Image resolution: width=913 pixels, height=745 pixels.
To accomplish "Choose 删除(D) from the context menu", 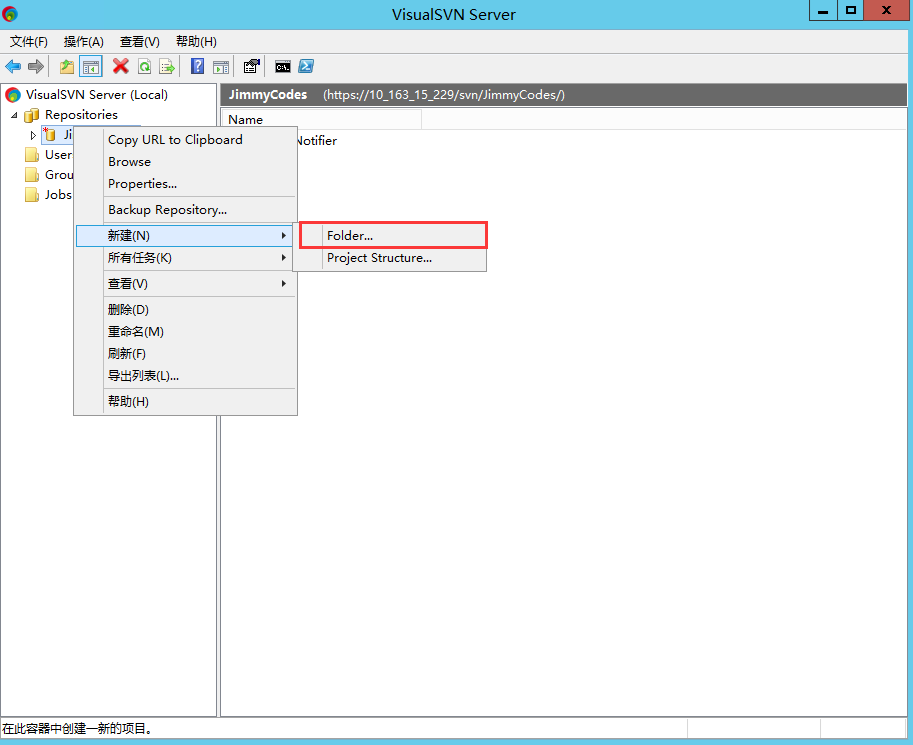I will click(x=128, y=310).
